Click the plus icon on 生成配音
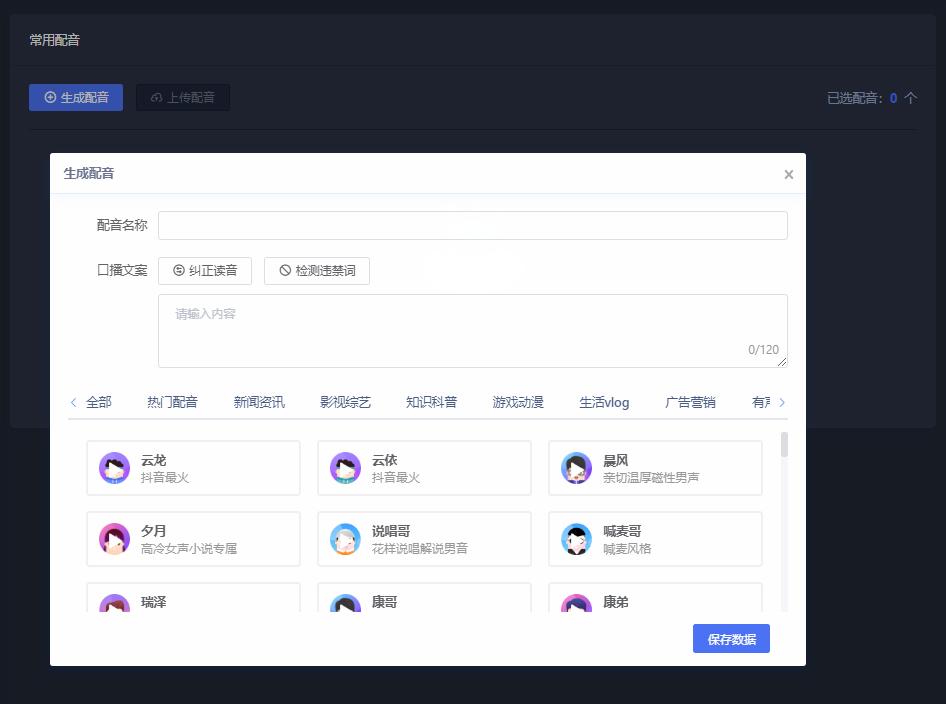Screen dimensions: 946x704 point(50,97)
